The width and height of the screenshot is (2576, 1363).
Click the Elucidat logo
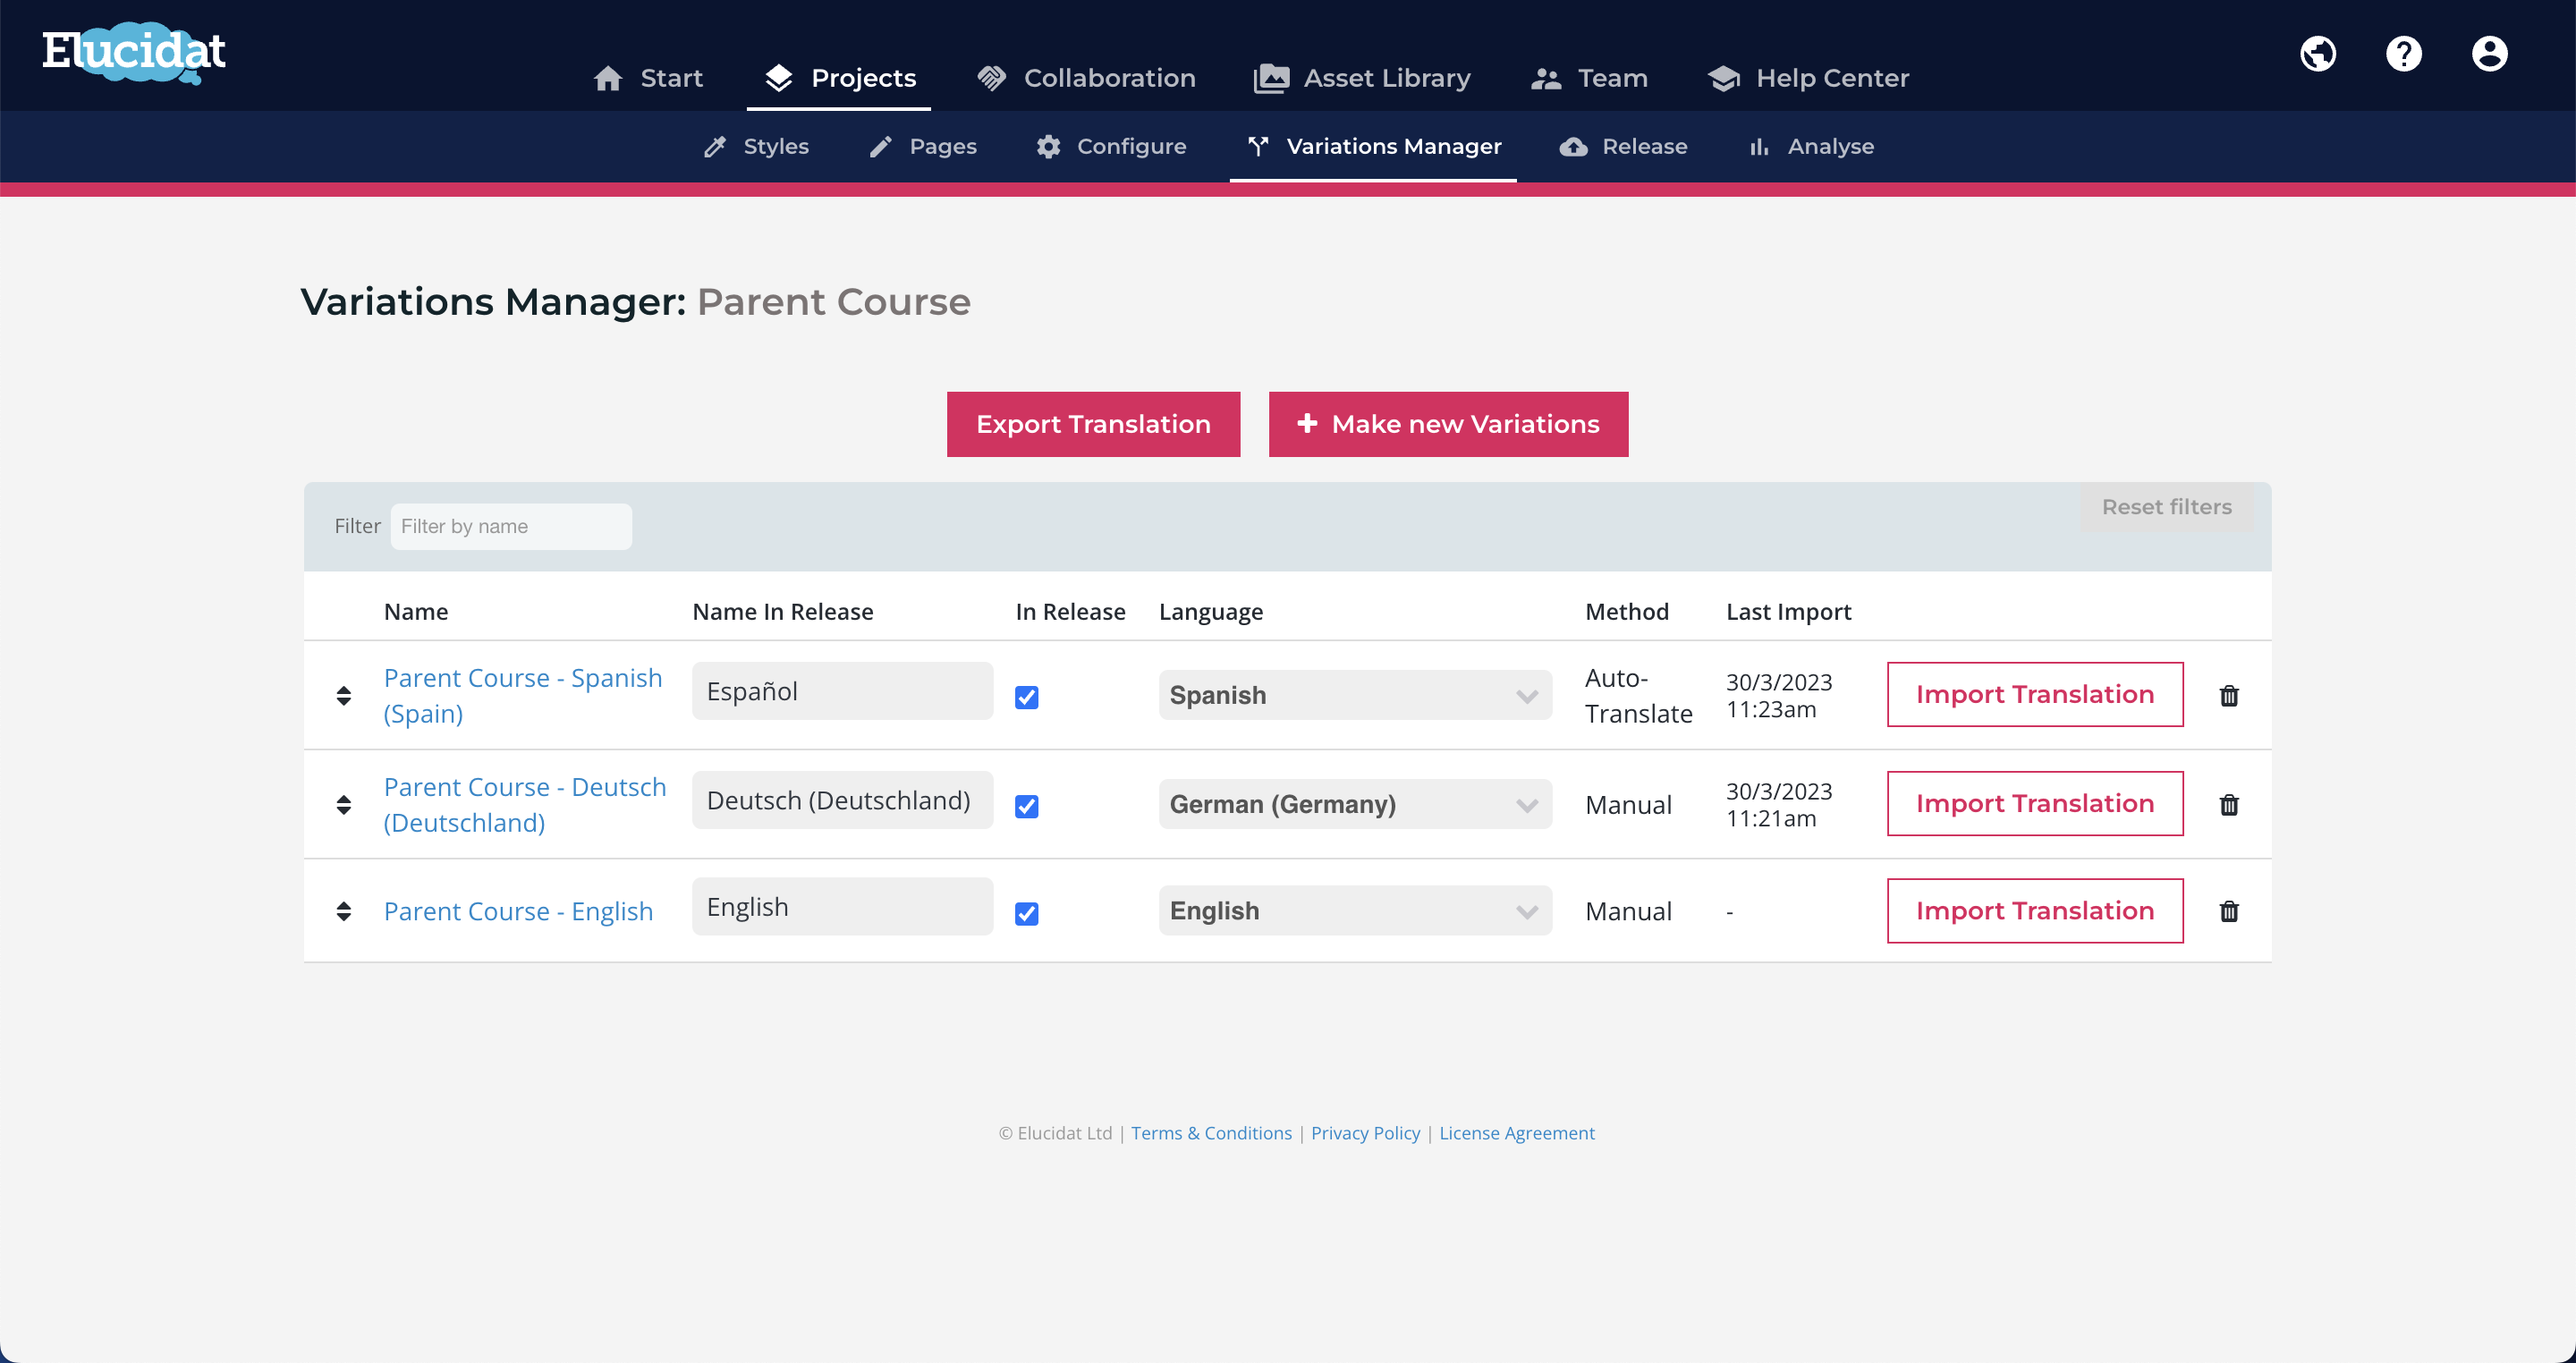134,52
